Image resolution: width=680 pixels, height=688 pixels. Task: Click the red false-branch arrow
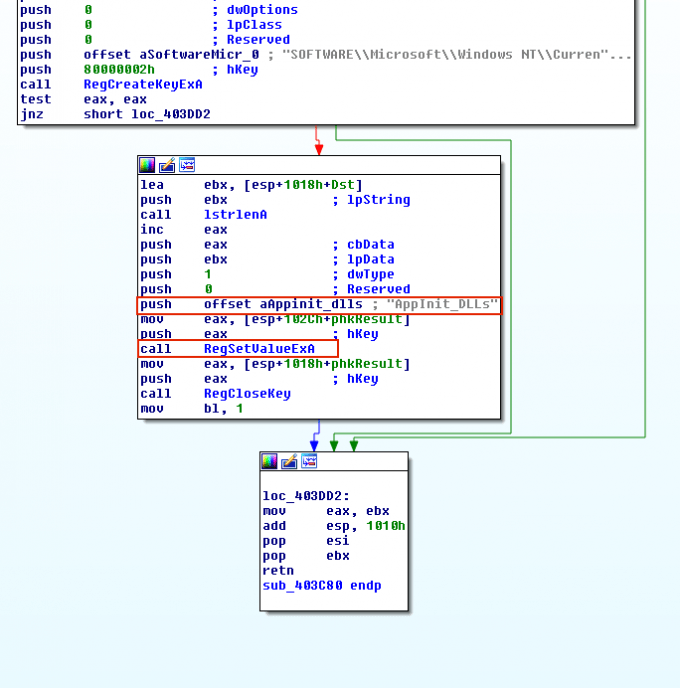point(319,140)
